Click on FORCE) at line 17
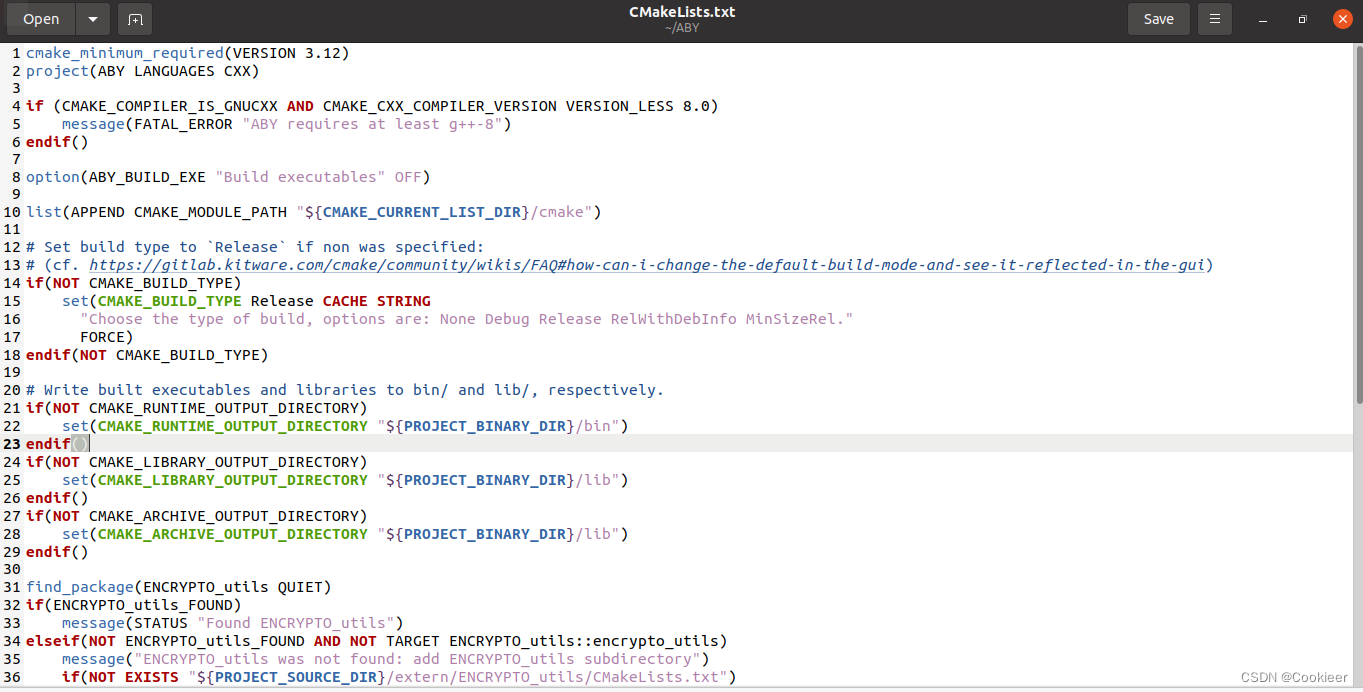The image size is (1363, 692). (x=107, y=337)
